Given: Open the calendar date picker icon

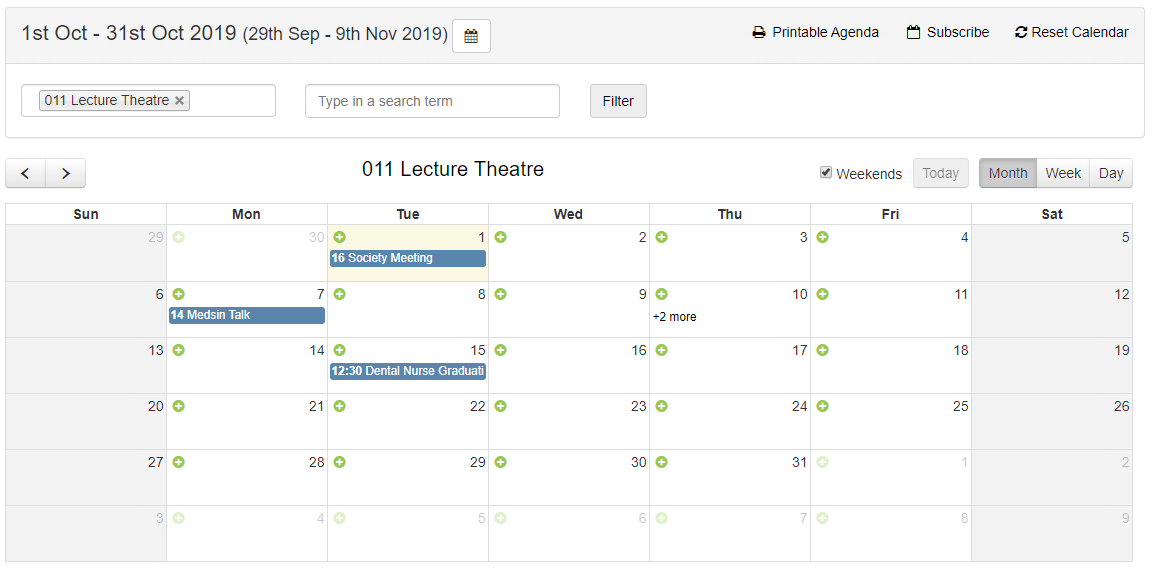Looking at the screenshot, I should (x=471, y=36).
